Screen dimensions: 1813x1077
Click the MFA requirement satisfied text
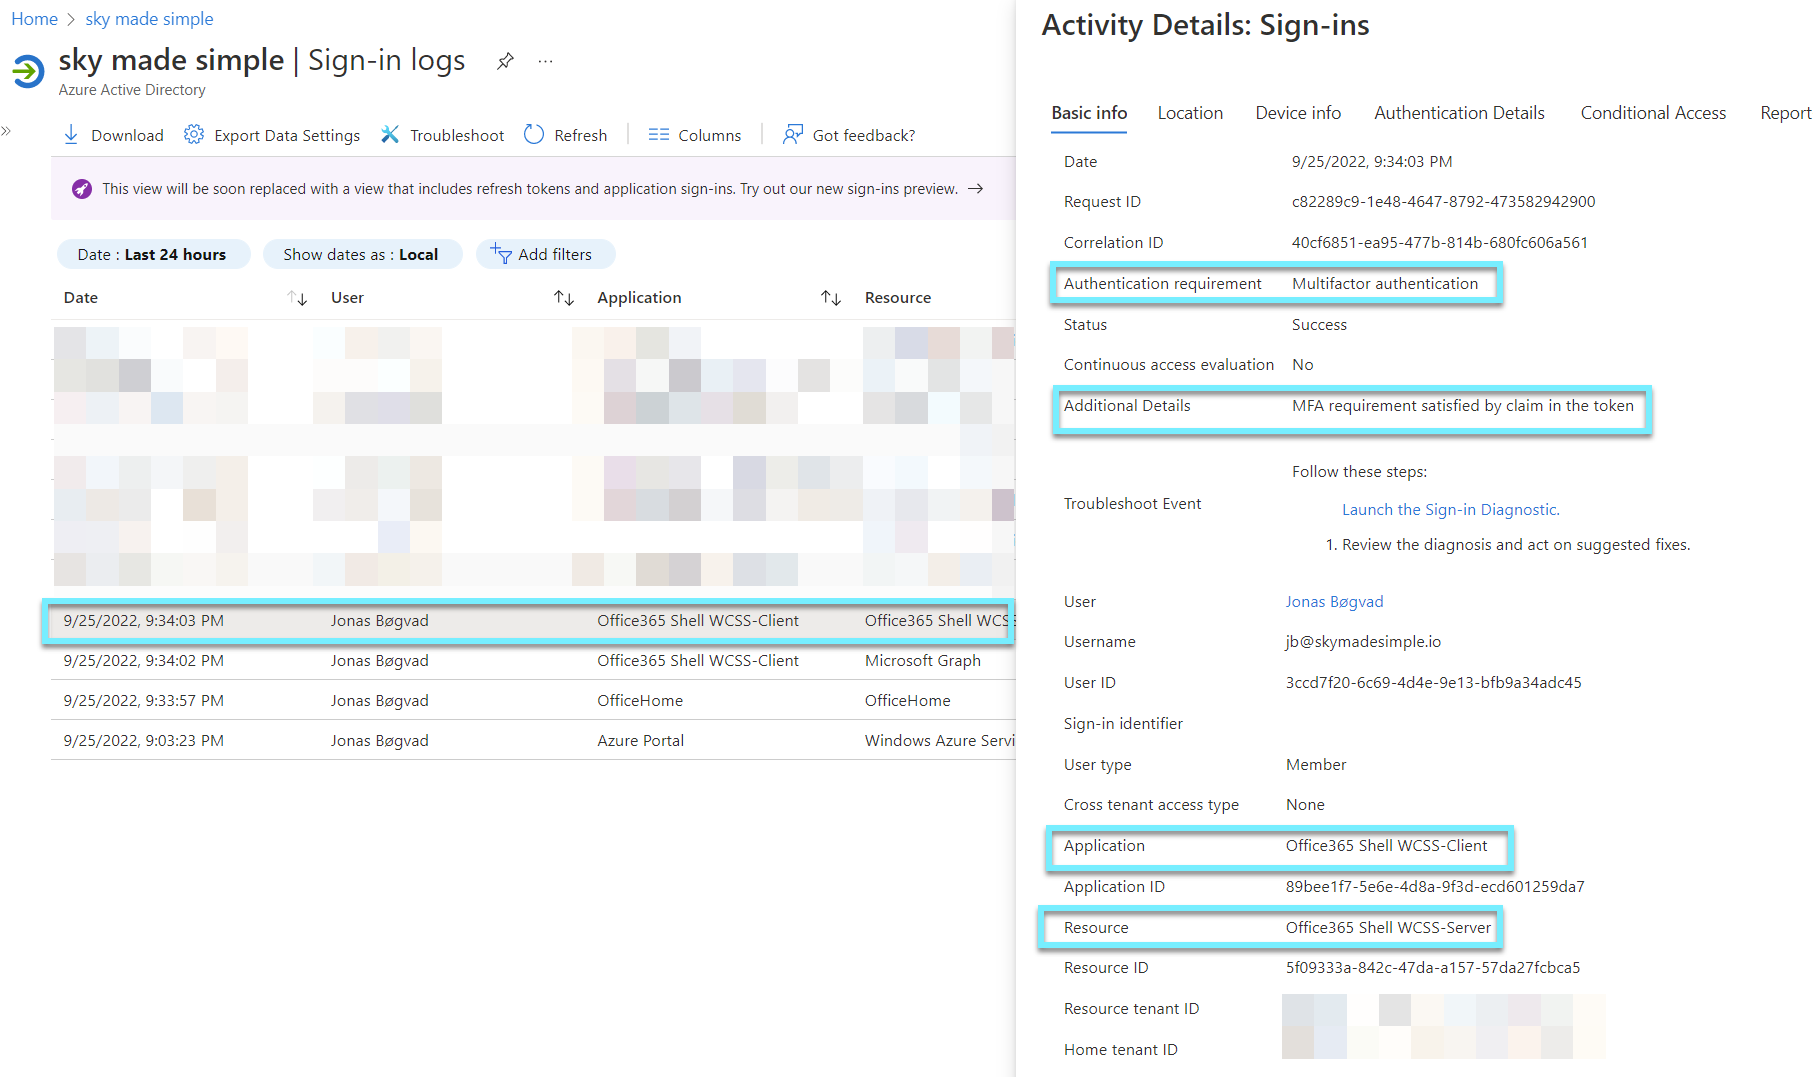point(1462,406)
